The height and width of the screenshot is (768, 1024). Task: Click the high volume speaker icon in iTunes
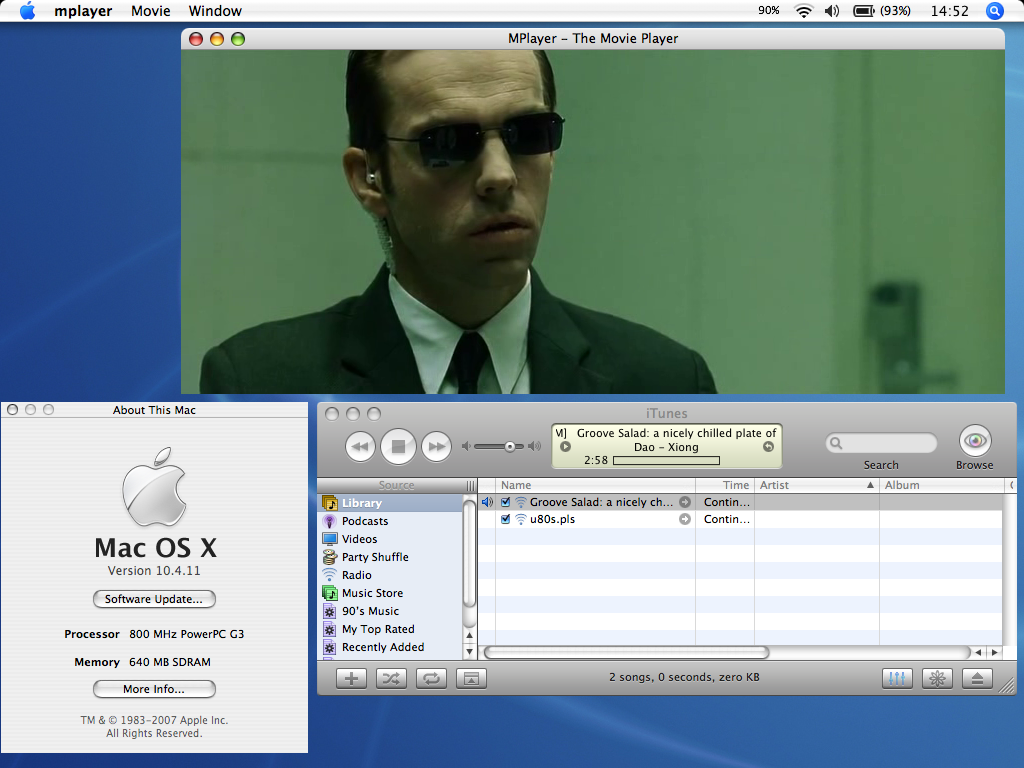tap(535, 447)
